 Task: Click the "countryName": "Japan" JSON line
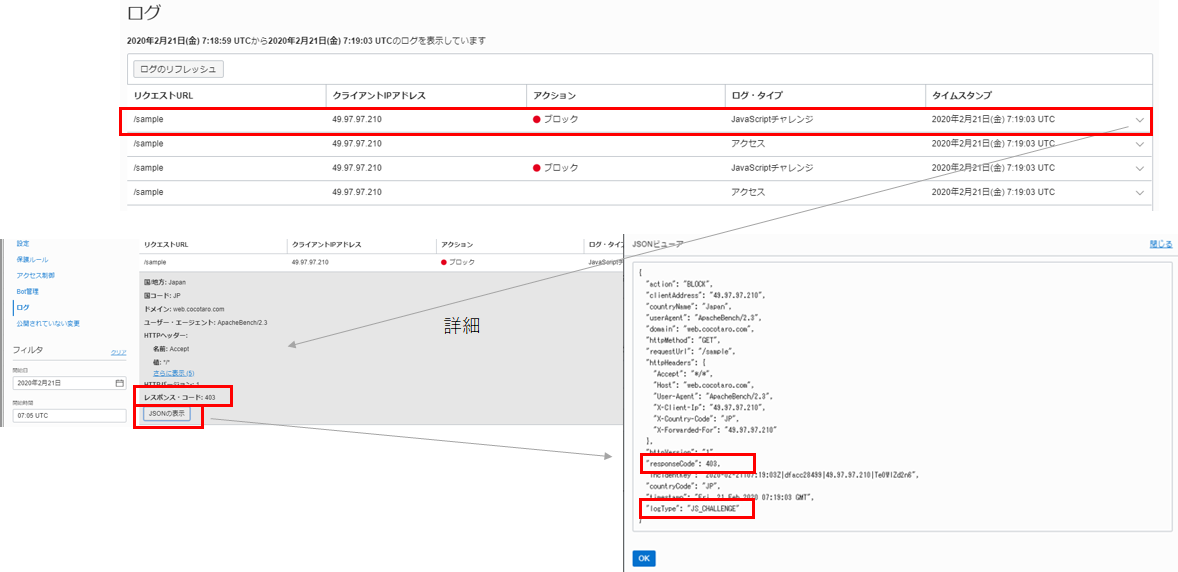pos(689,307)
